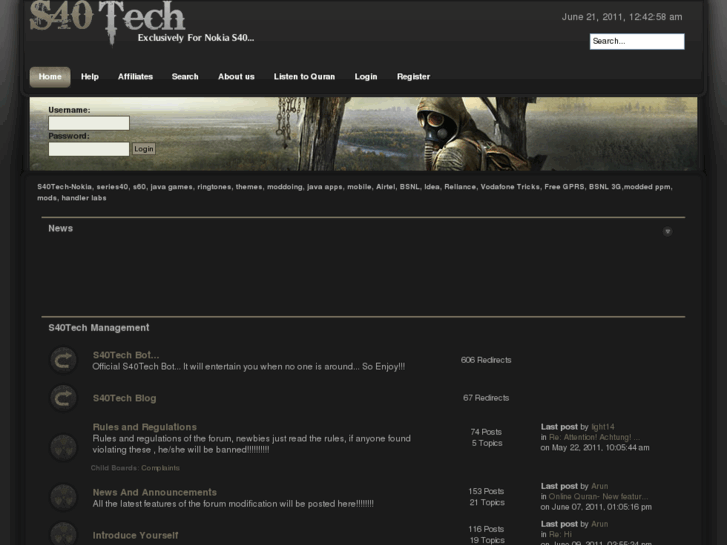Image resolution: width=727 pixels, height=545 pixels.
Task: Click the S40Tech Management category heading
Action: coord(99,328)
